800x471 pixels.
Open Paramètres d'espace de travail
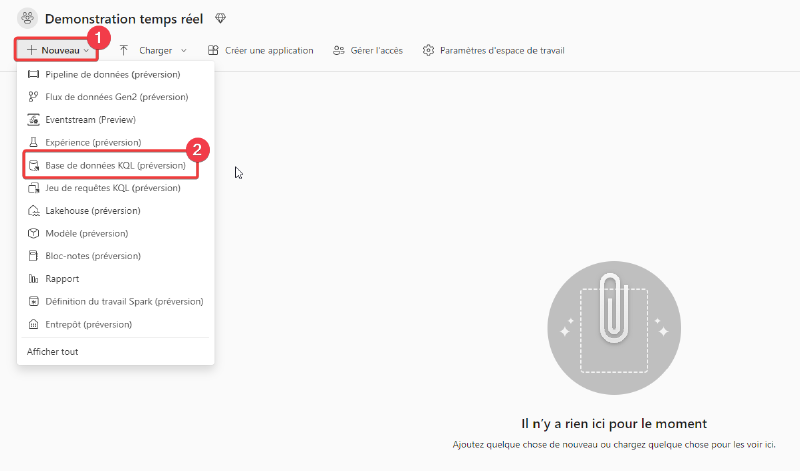493,51
